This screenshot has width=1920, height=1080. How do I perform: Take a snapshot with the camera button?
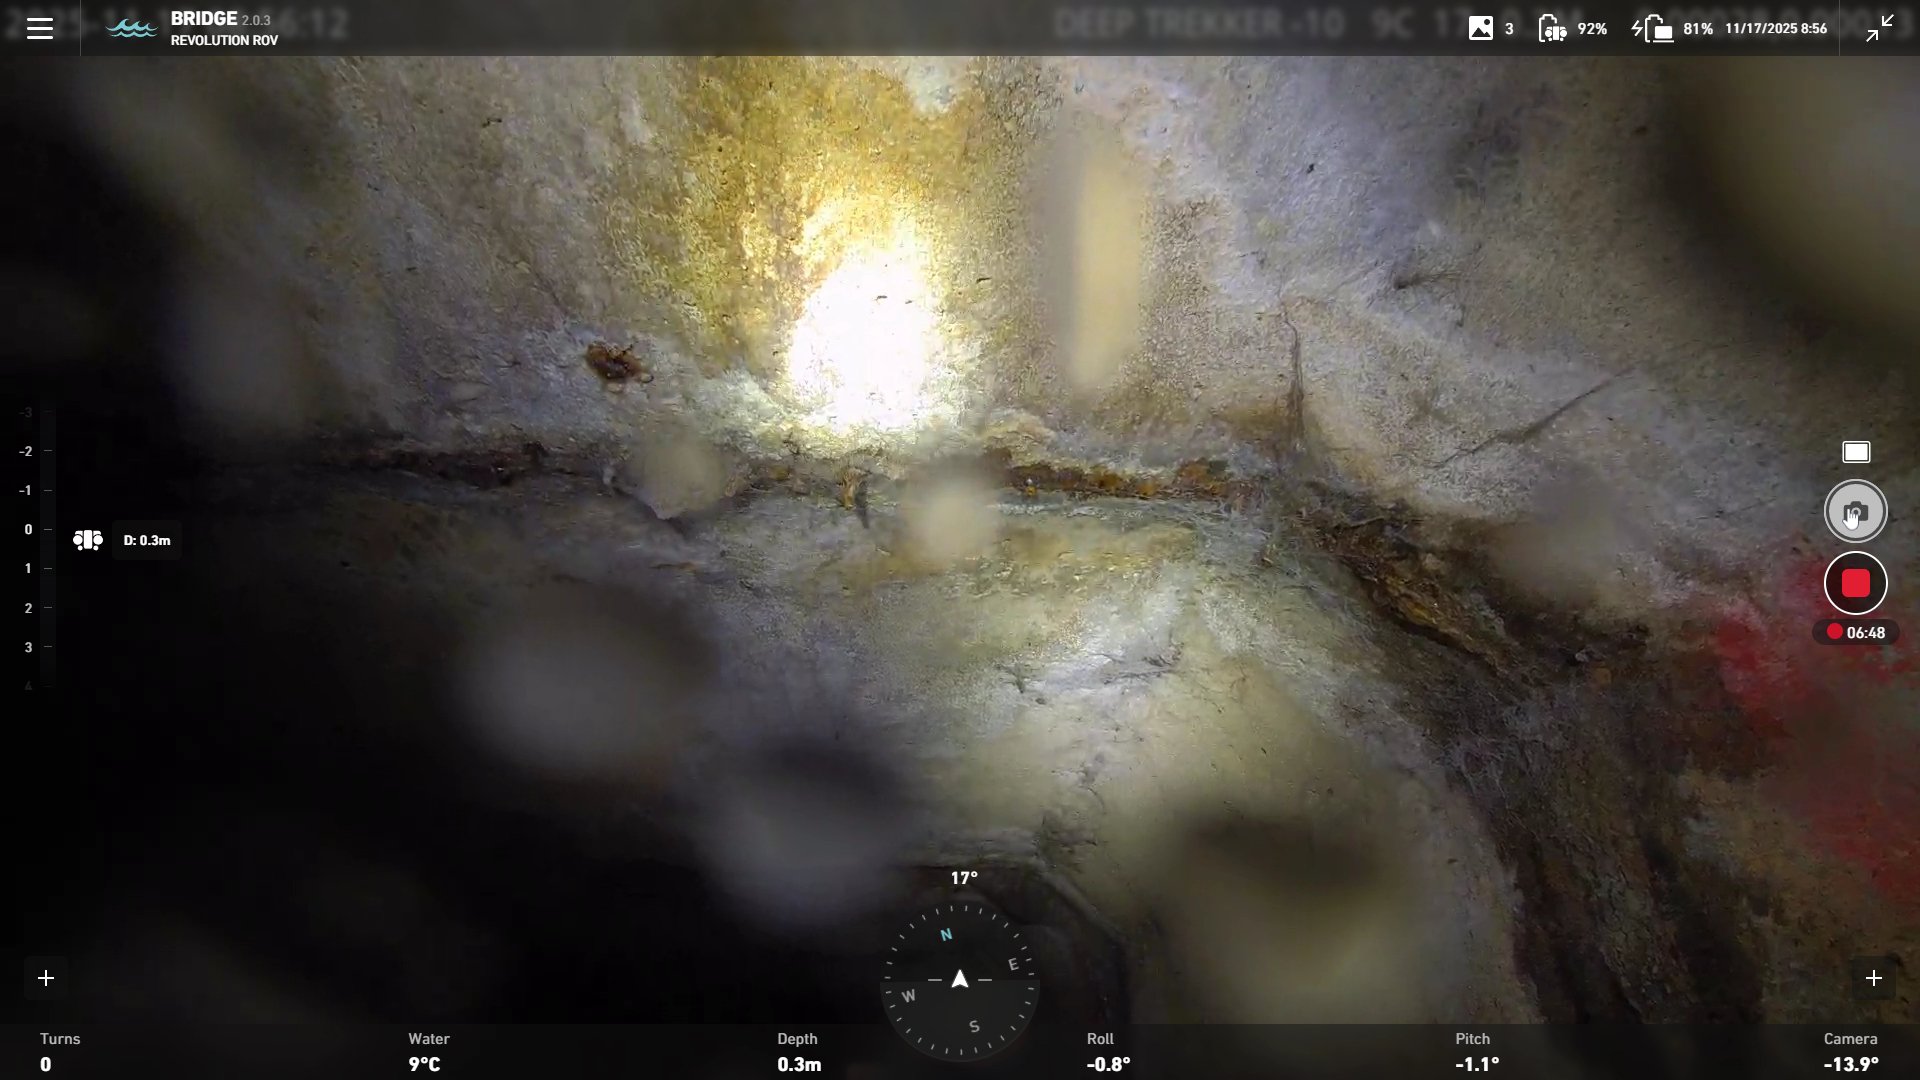click(x=1855, y=512)
